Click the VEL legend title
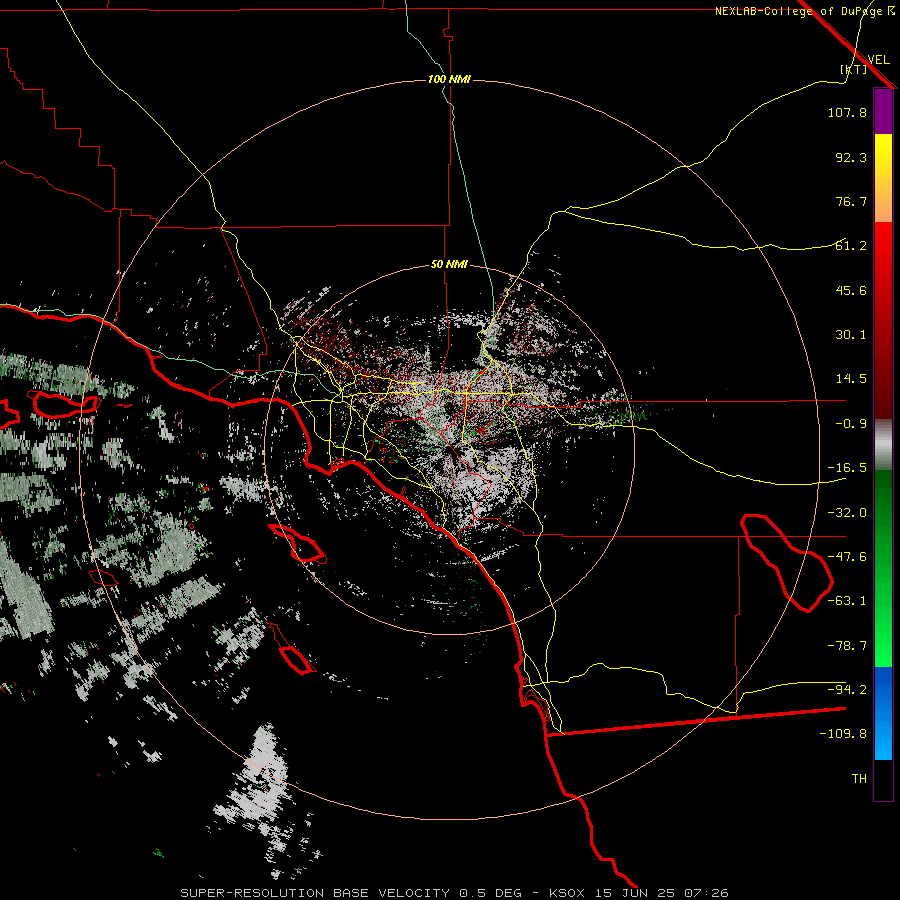900x900 pixels. tap(878, 60)
